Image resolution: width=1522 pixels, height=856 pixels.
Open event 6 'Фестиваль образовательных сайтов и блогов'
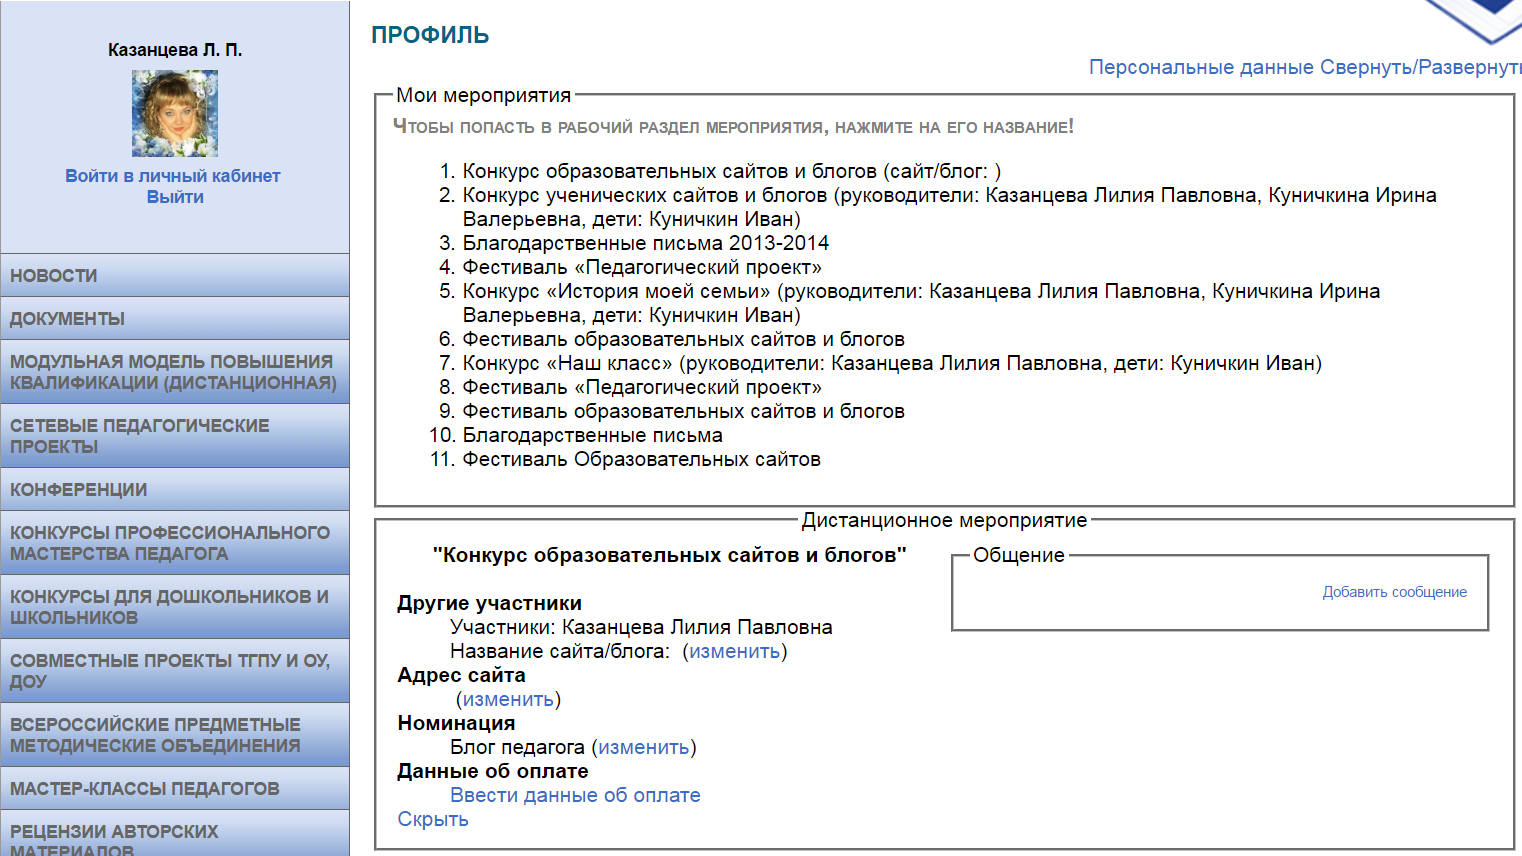pos(683,339)
